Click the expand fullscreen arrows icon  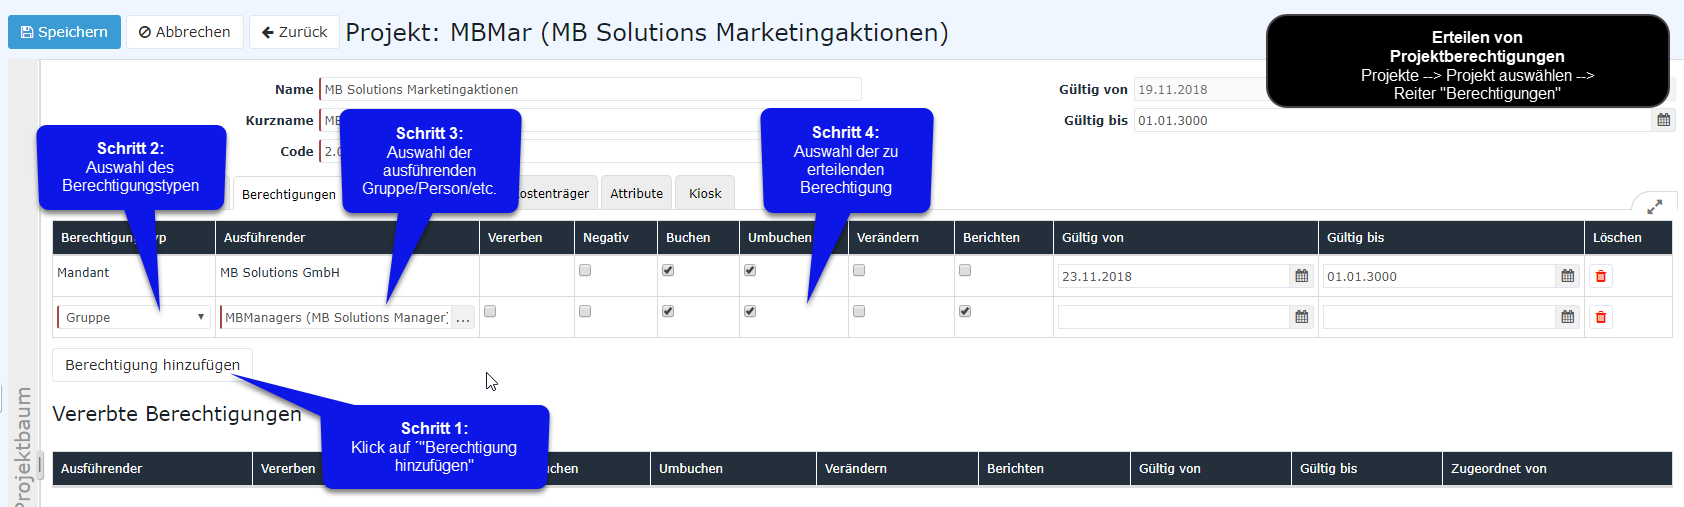(1654, 206)
